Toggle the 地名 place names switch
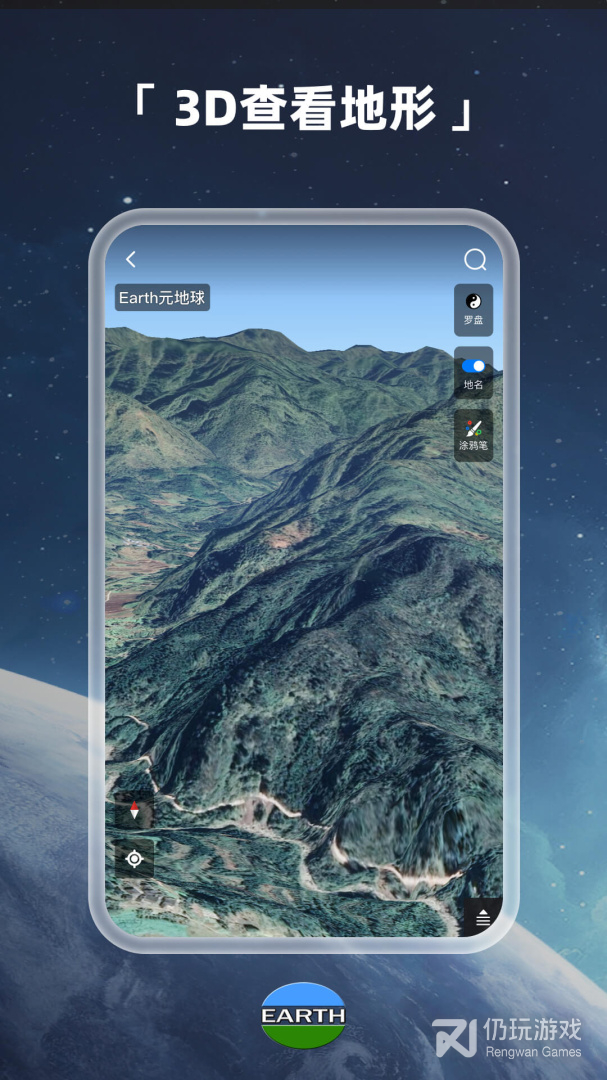The height and width of the screenshot is (1080, 607). 474,366
